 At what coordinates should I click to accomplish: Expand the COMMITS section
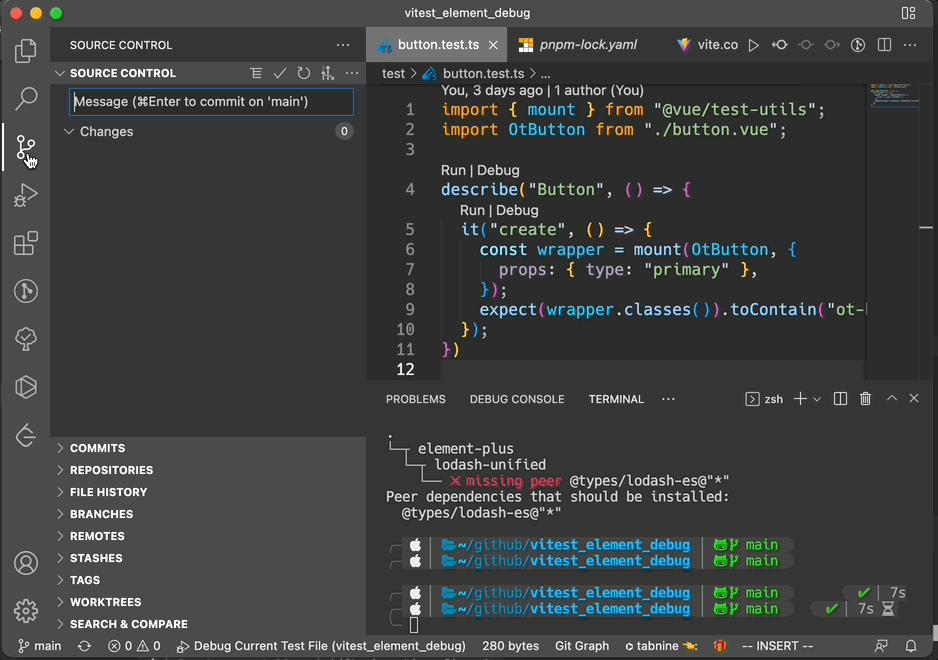pyautogui.click(x=97, y=448)
